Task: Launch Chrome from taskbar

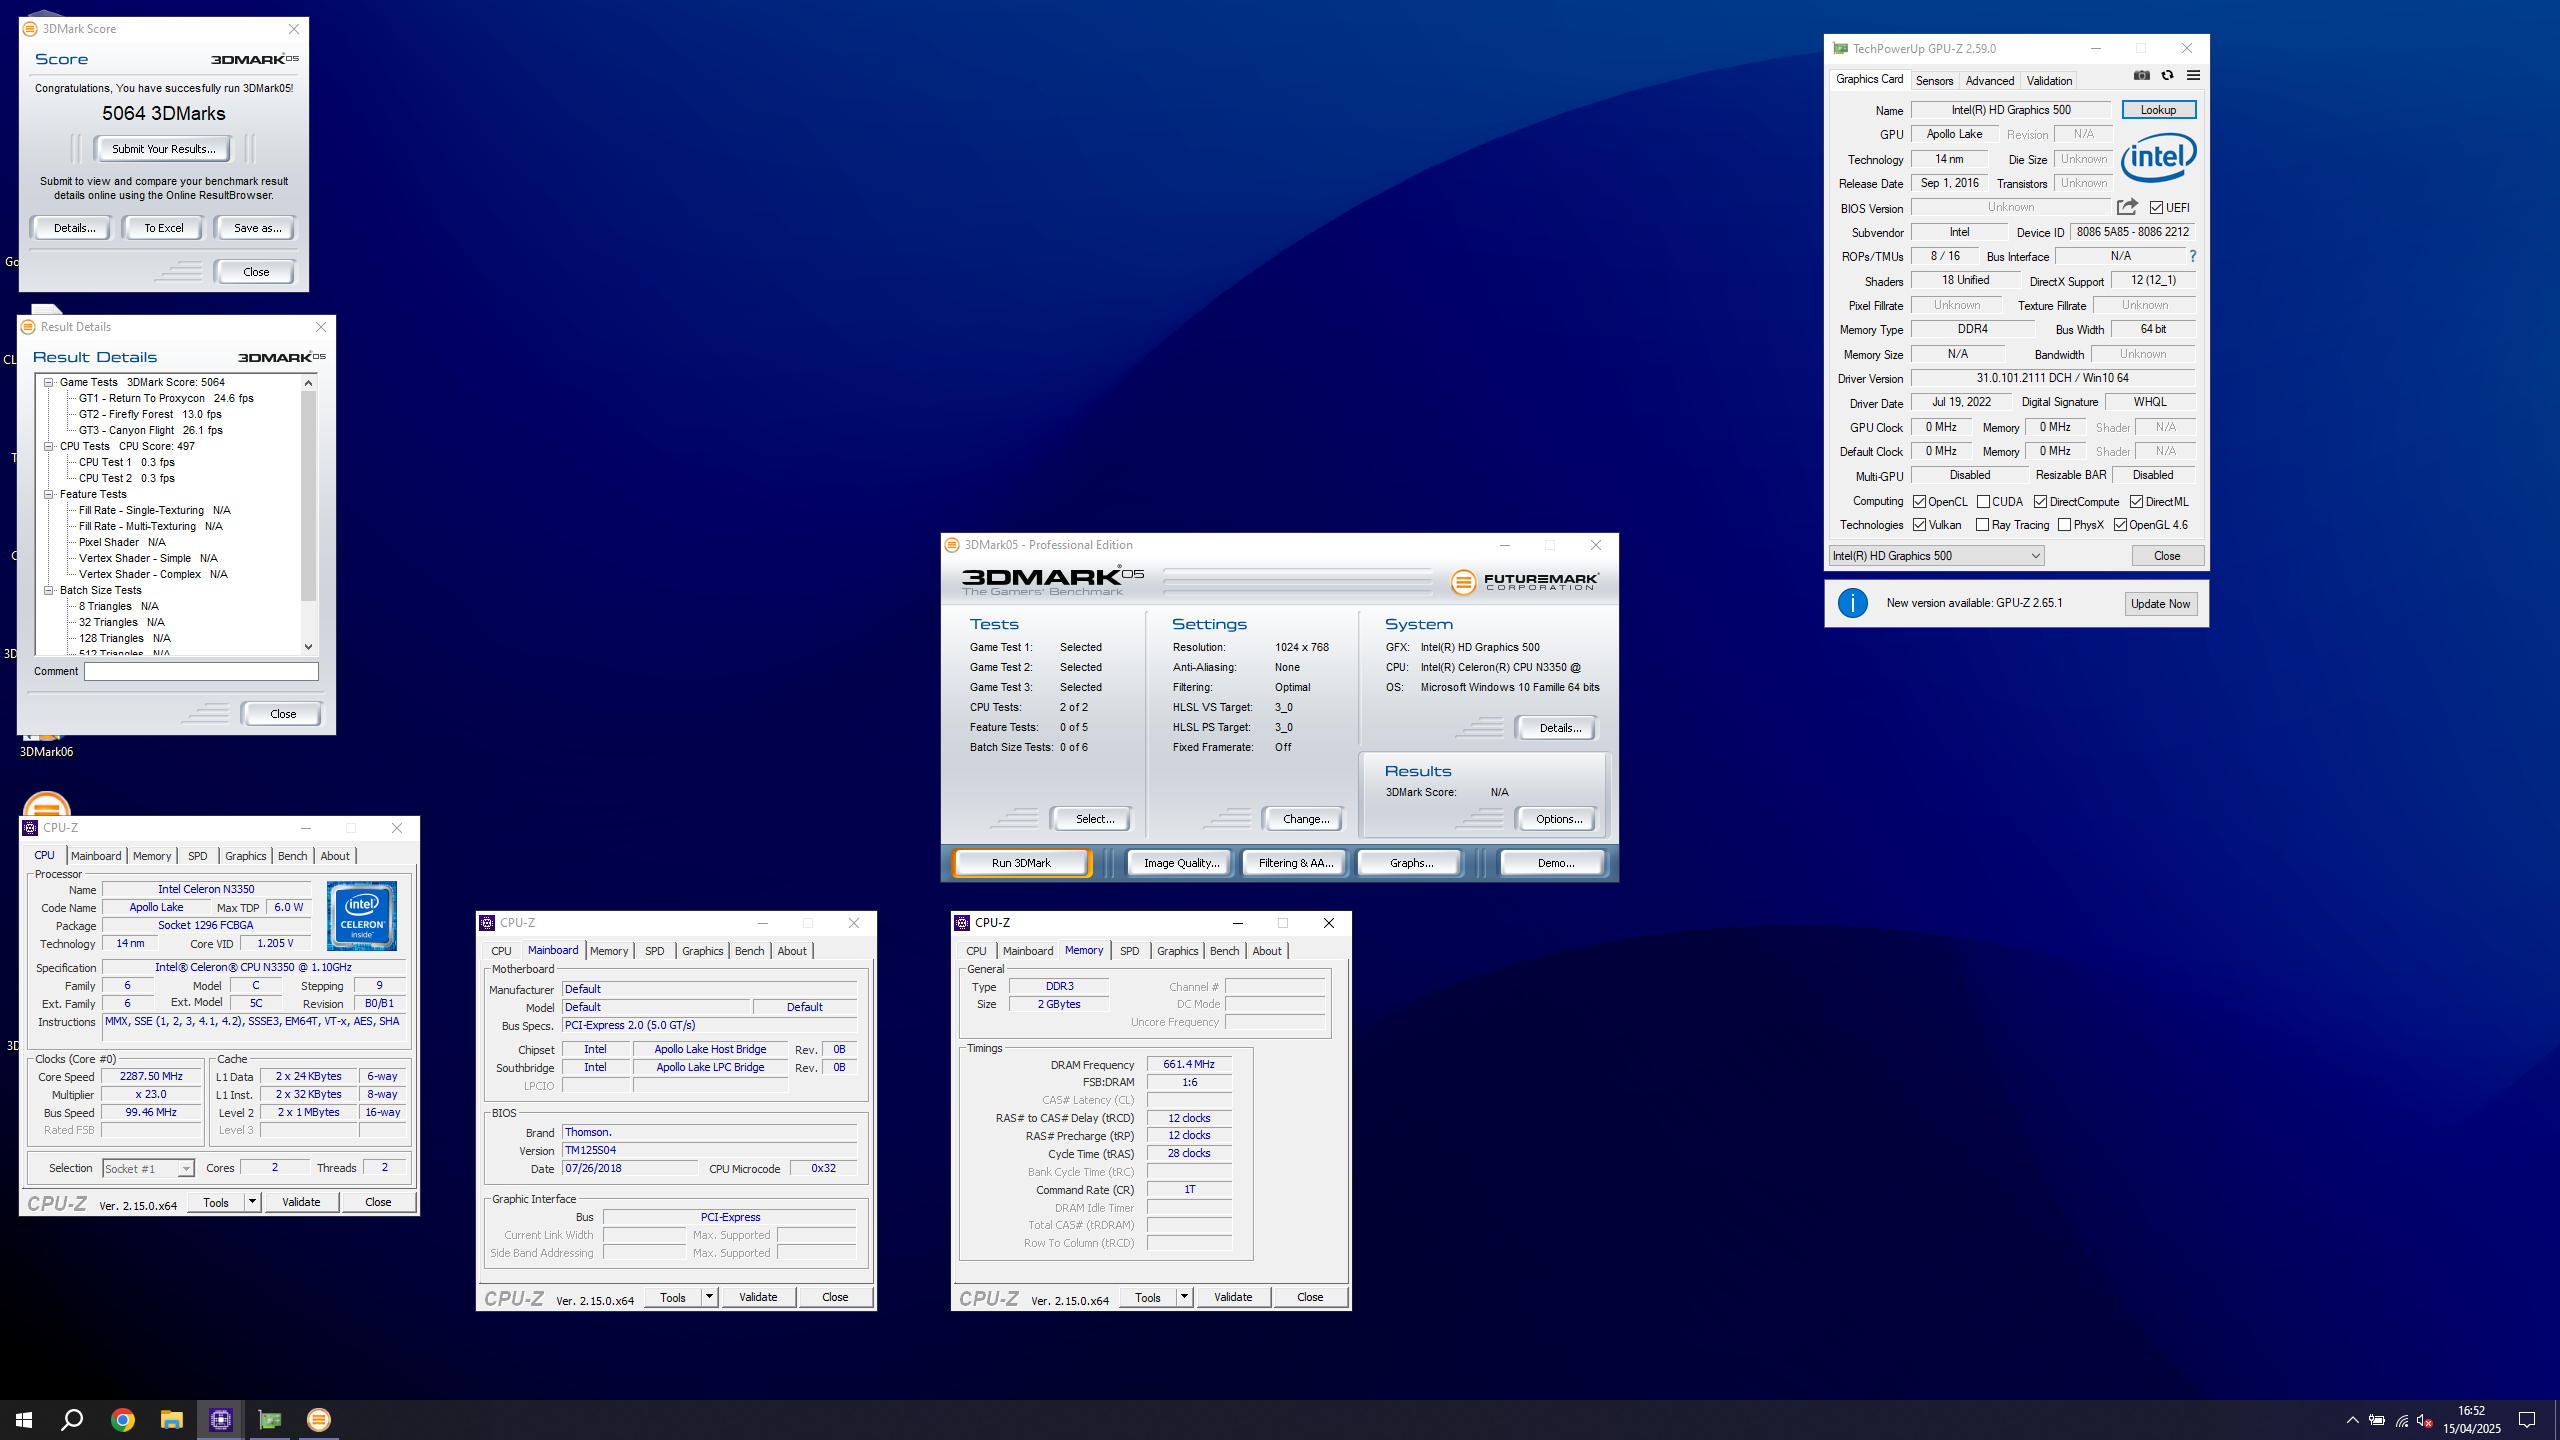Action: [x=123, y=1420]
